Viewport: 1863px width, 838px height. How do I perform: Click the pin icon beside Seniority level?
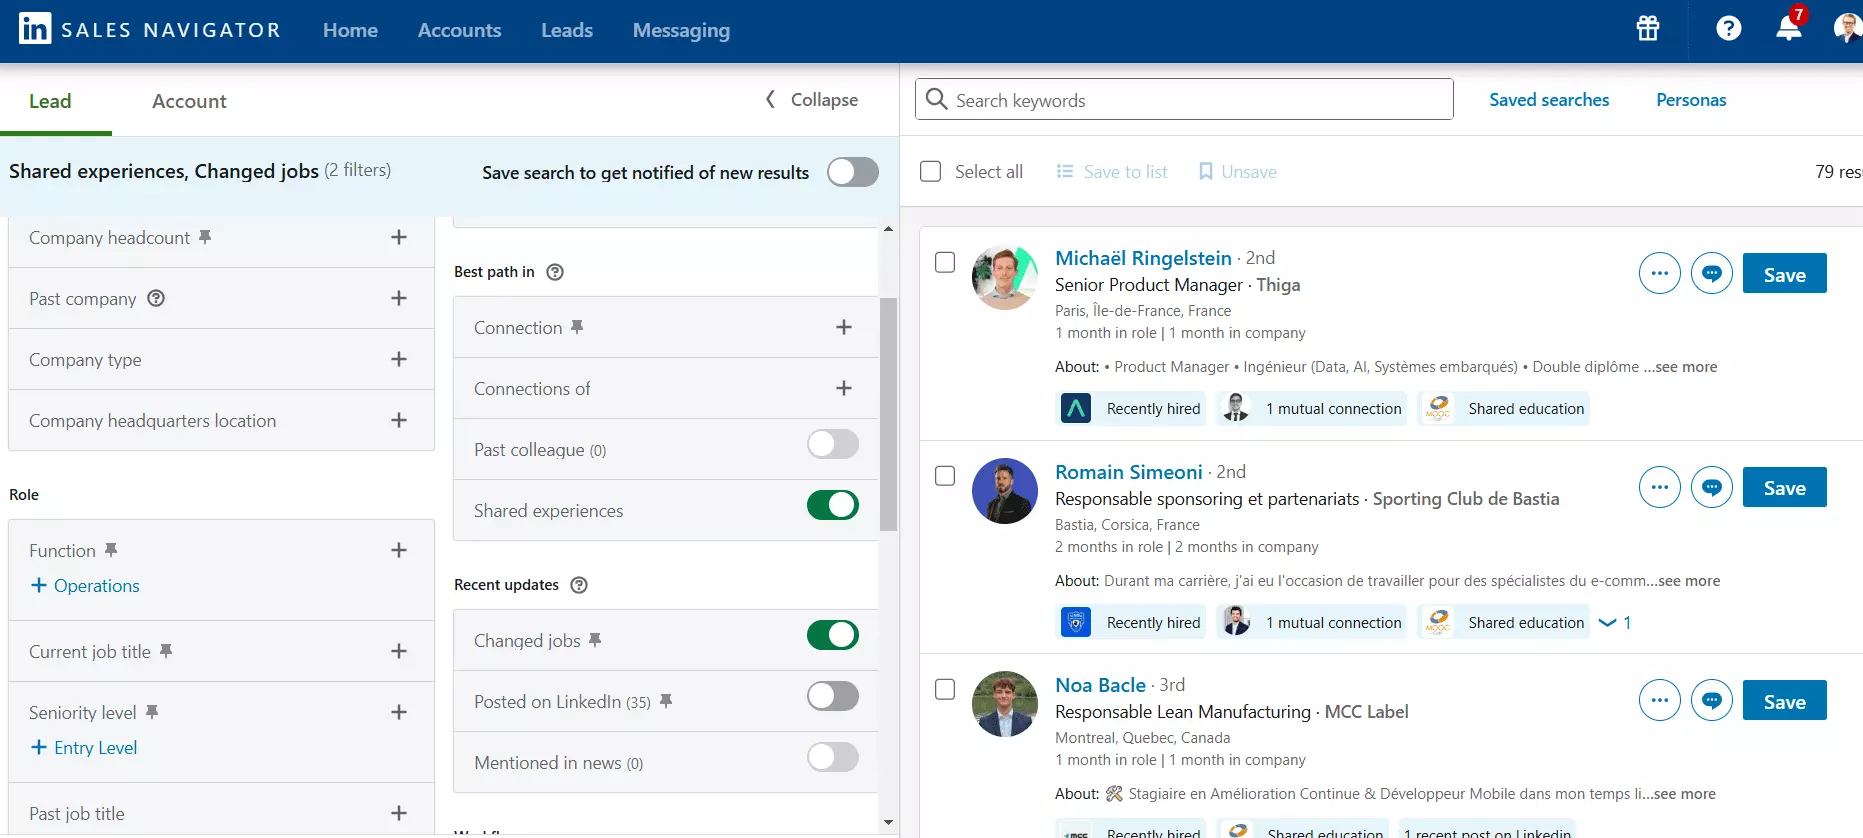pyautogui.click(x=152, y=712)
